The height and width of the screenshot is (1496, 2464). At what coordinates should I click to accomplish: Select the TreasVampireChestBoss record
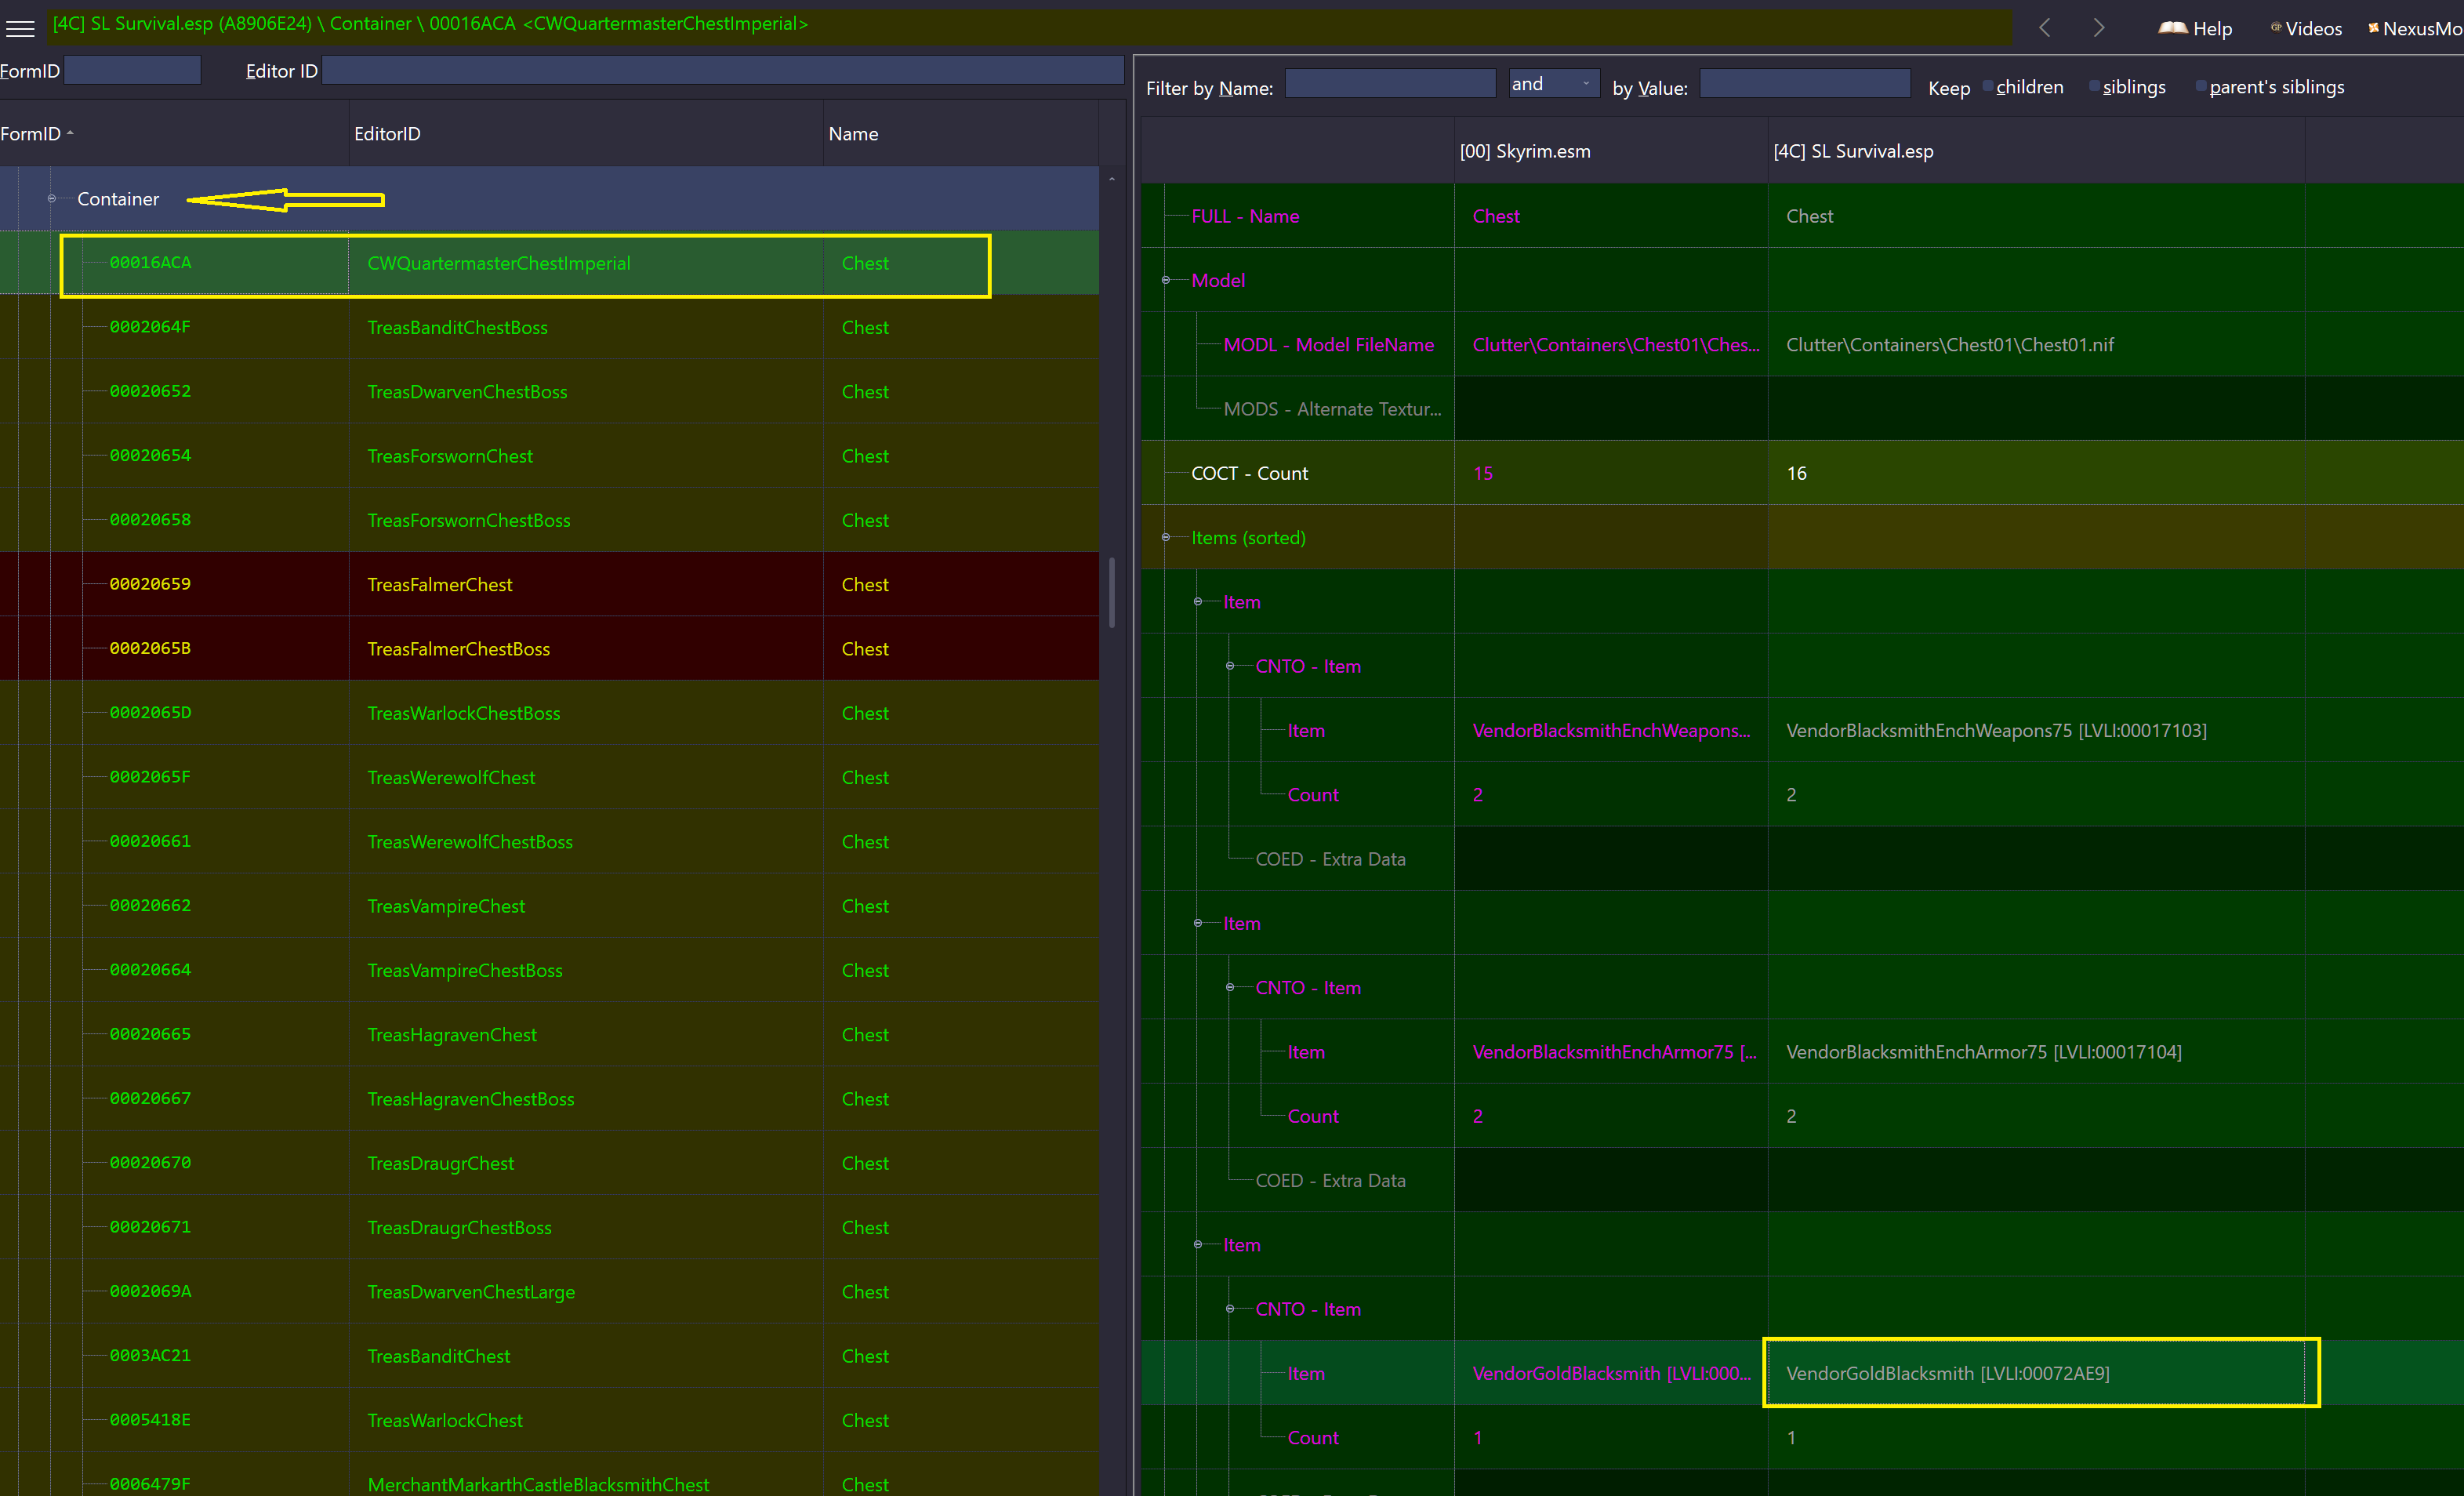549,970
